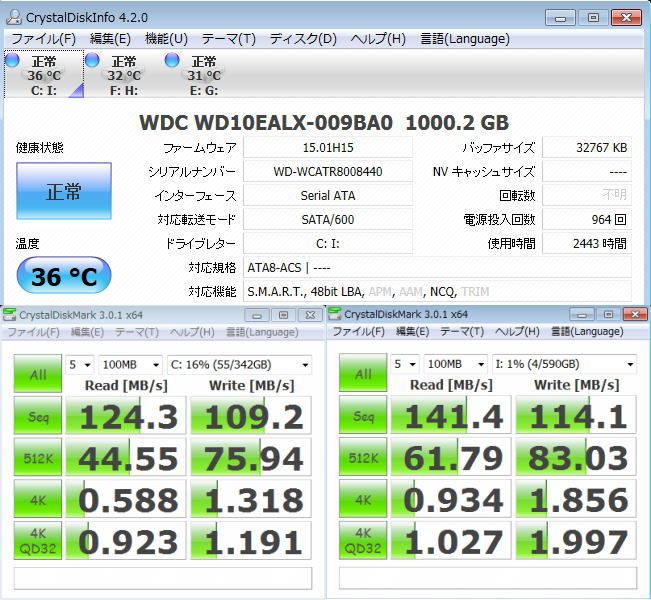Open 100MB test size dropdown in left CrystalDiskMark
Image resolution: width=651 pixels, height=600 pixels.
coord(130,365)
